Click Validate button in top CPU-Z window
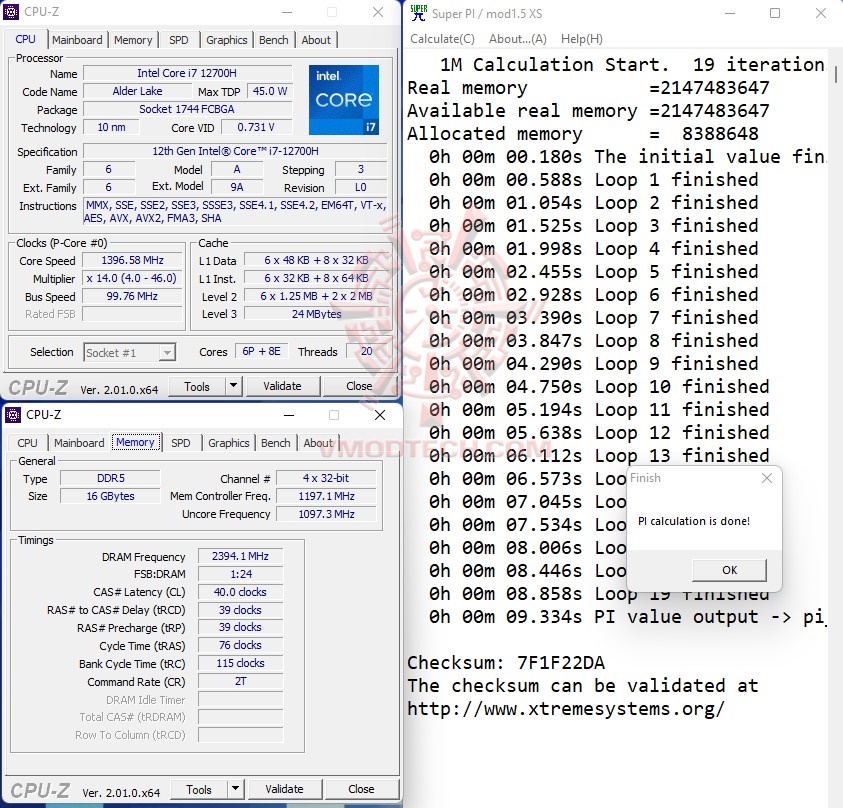 pos(282,386)
